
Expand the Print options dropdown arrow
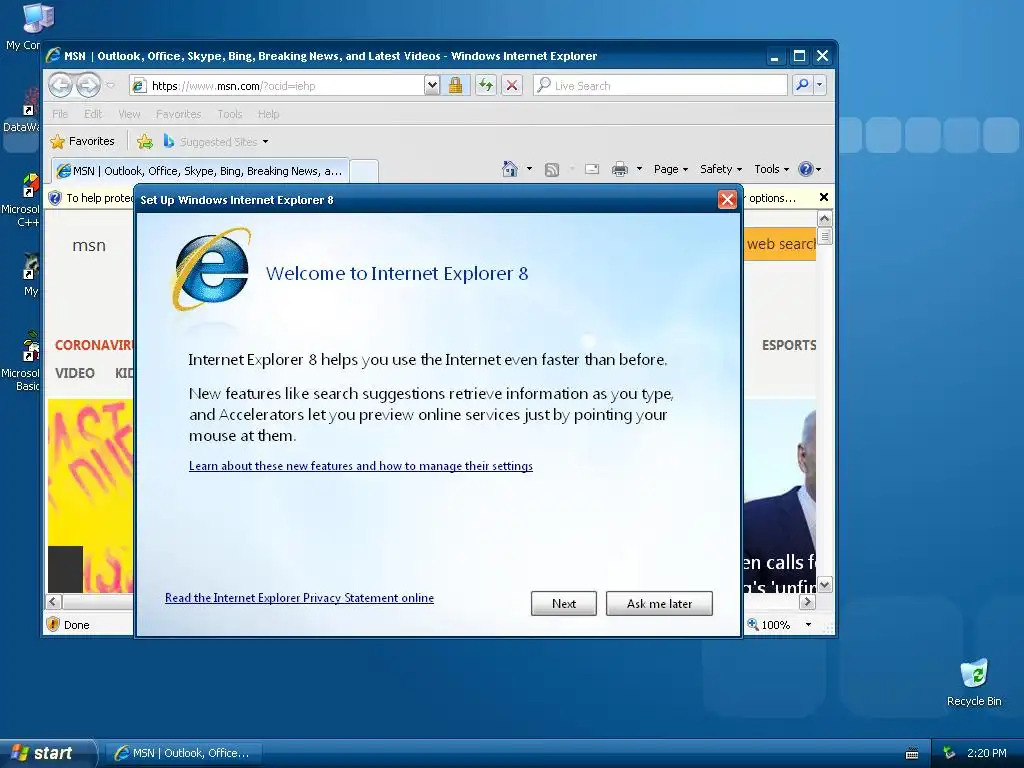639,169
